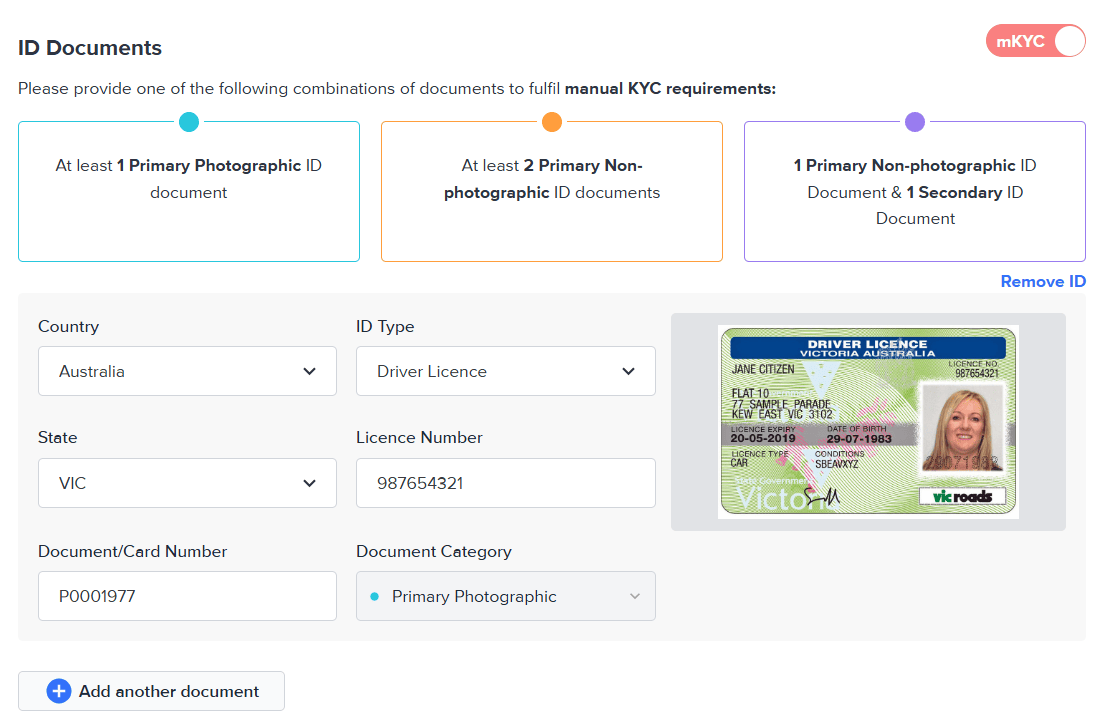
Task: Select the '1 Primary Photographic ID document' option
Action: pyautogui.click(x=189, y=191)
